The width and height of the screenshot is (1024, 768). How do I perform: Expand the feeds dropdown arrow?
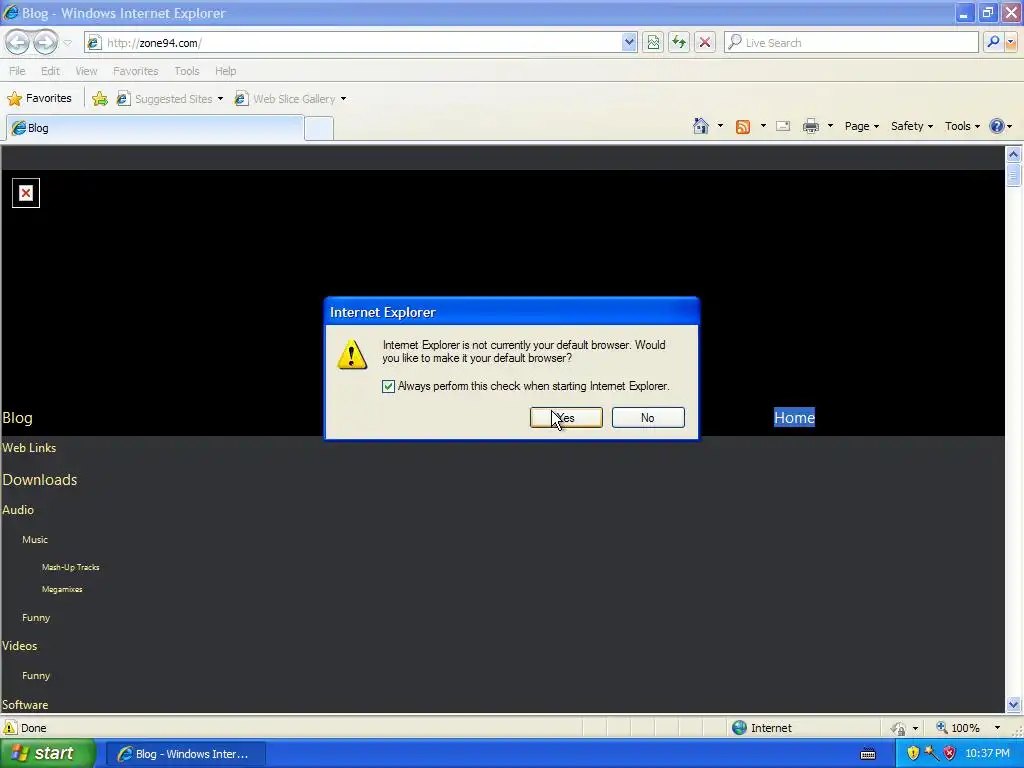[x=763, y=126]
